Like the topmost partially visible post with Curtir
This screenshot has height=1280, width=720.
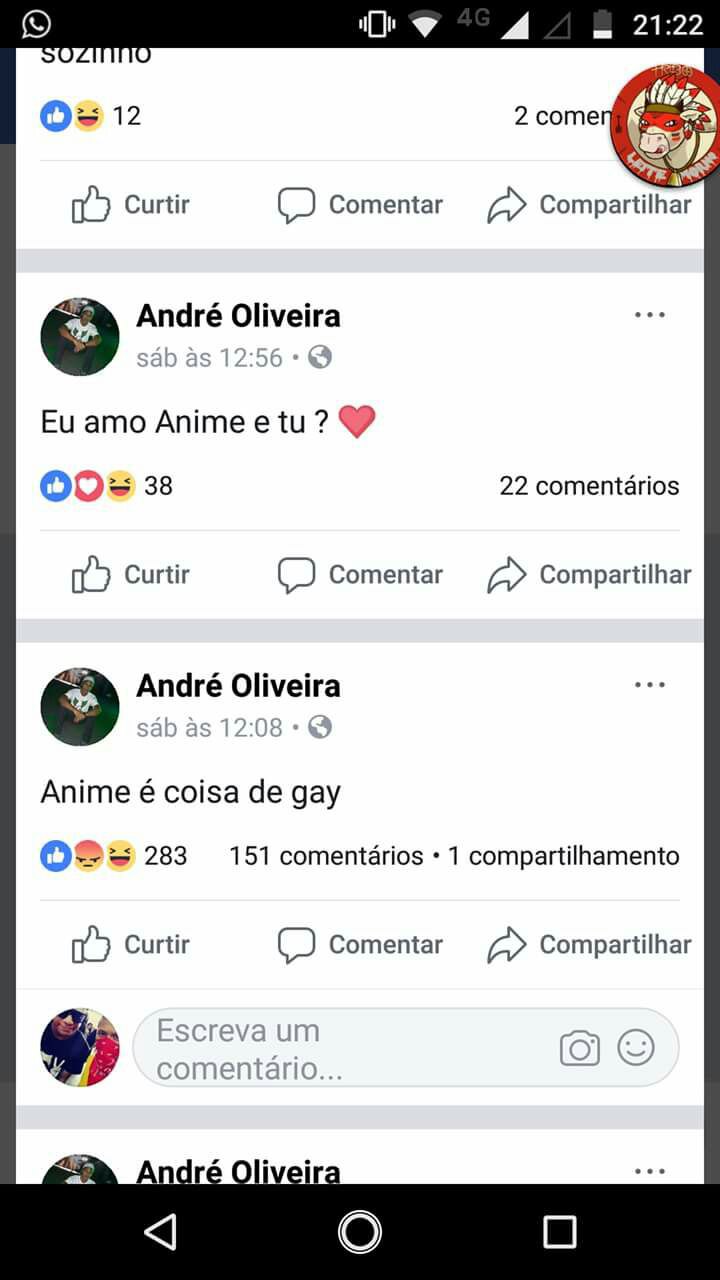[x=130, y=205]
